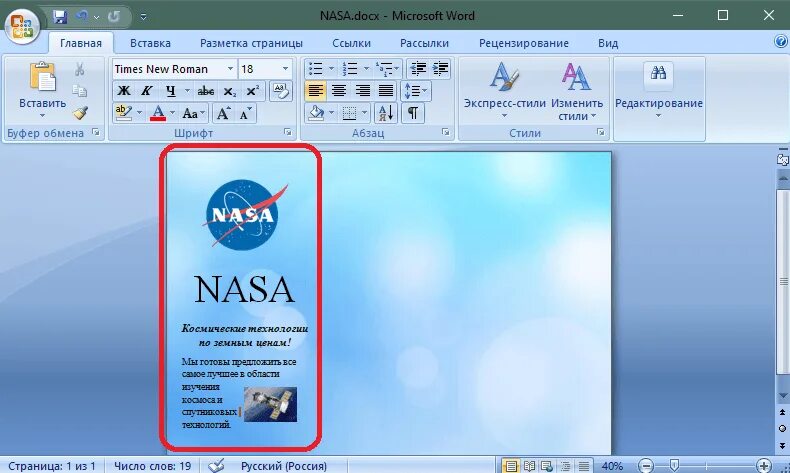The width and height of the screenshot is (790, 473).
Task: Open Редактирование binoculars menu
Action: tap(659, 91)
